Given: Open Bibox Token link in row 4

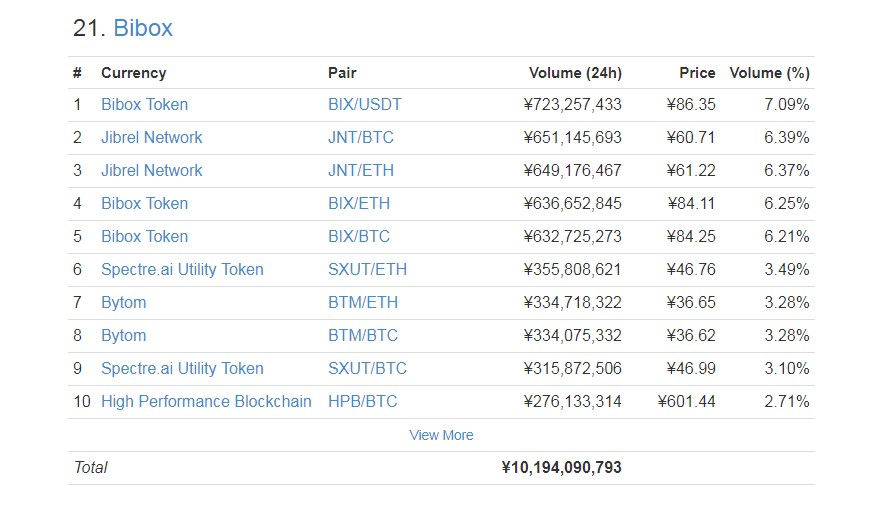Looking at the screenshot, I should [145, 203].
